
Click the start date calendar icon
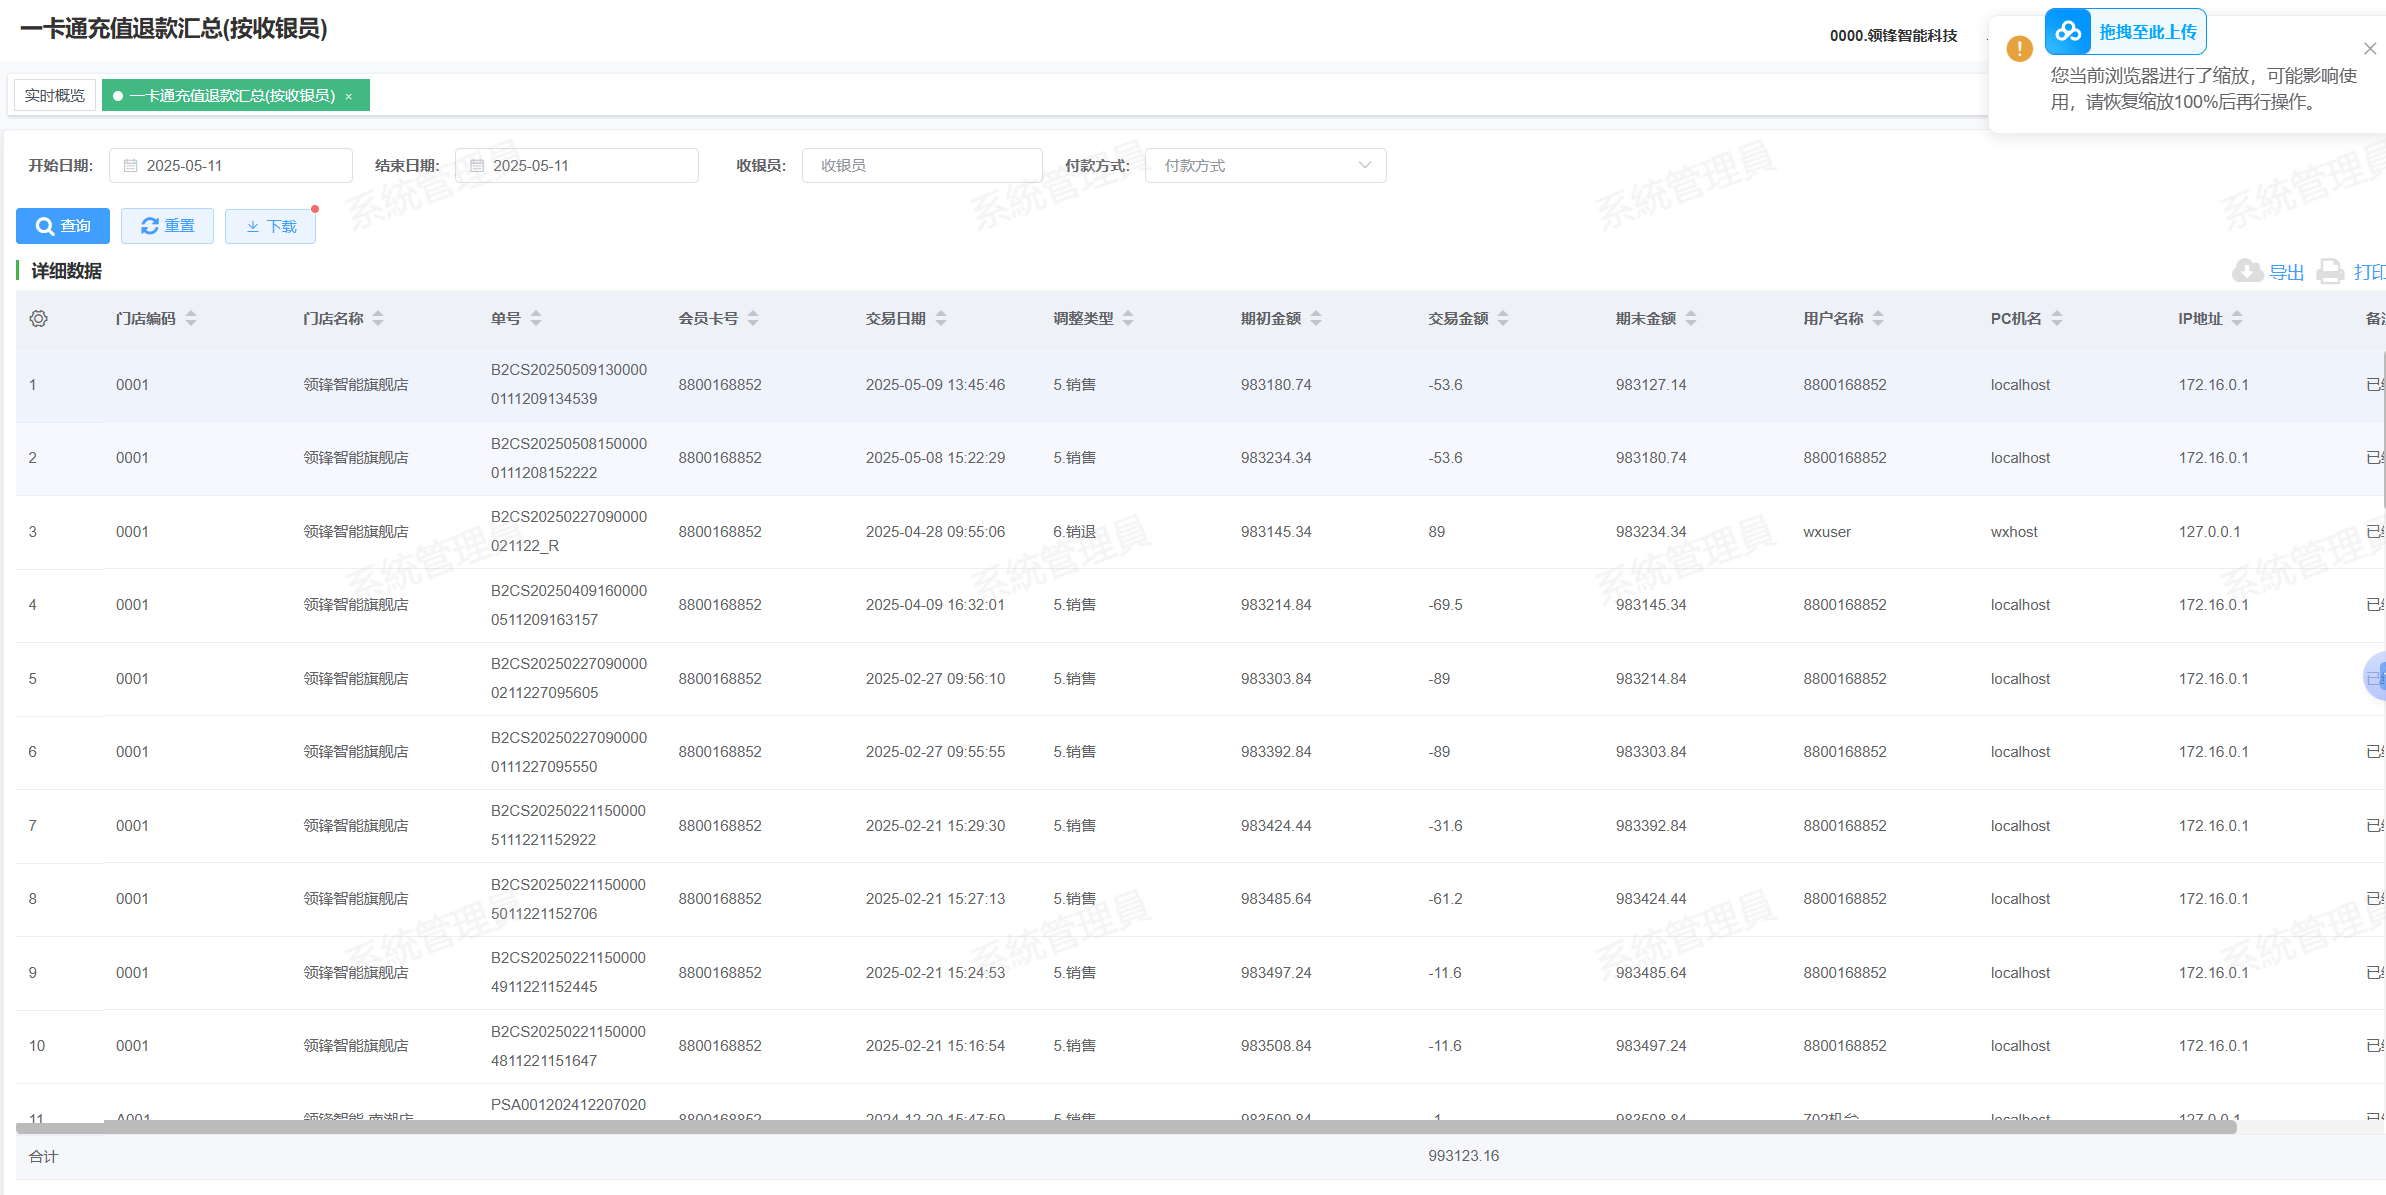[130, 166]
